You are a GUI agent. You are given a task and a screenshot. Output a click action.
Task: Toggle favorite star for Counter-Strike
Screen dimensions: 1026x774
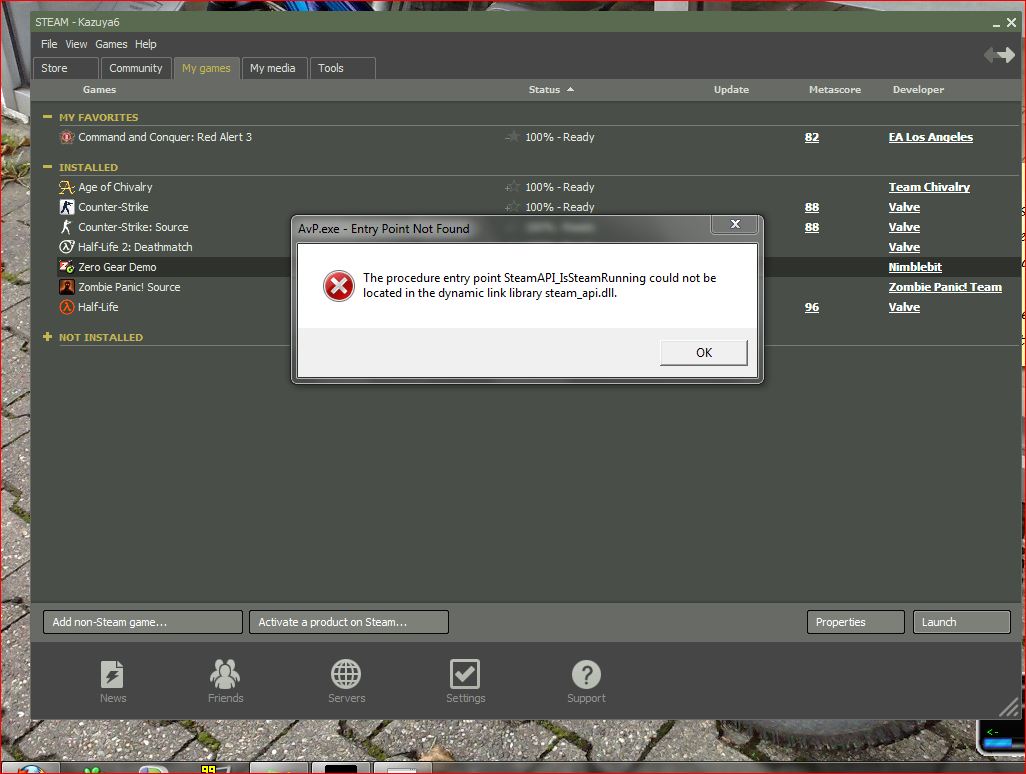coord(512,207)
